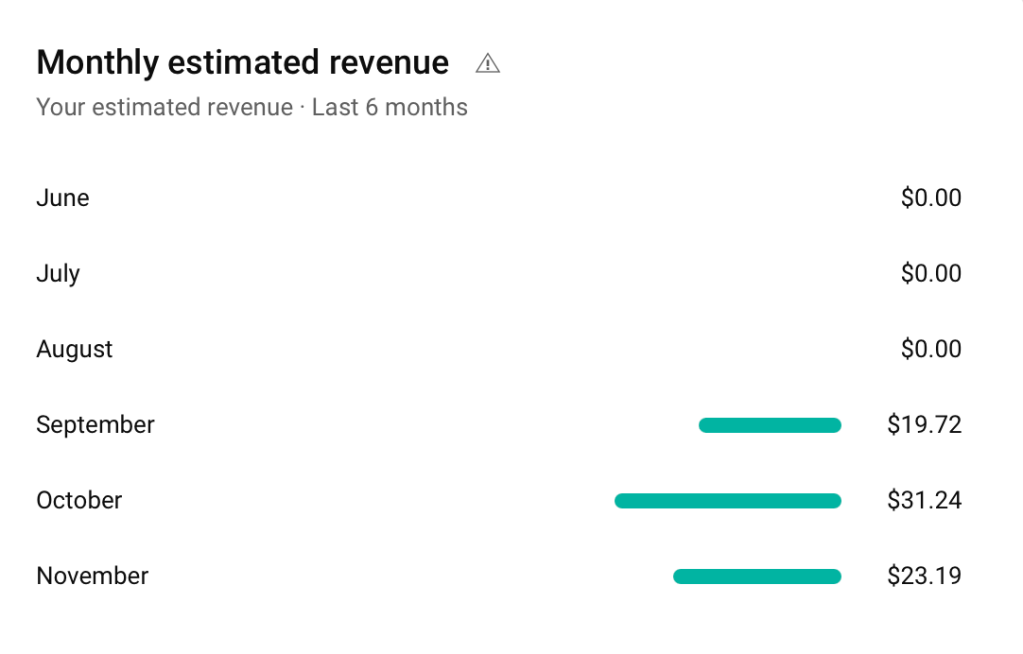Image resolution: width=1023 pixels, height=654 pixels.
Task: Select the $23.19 November figure
Action: pos(925,576)
